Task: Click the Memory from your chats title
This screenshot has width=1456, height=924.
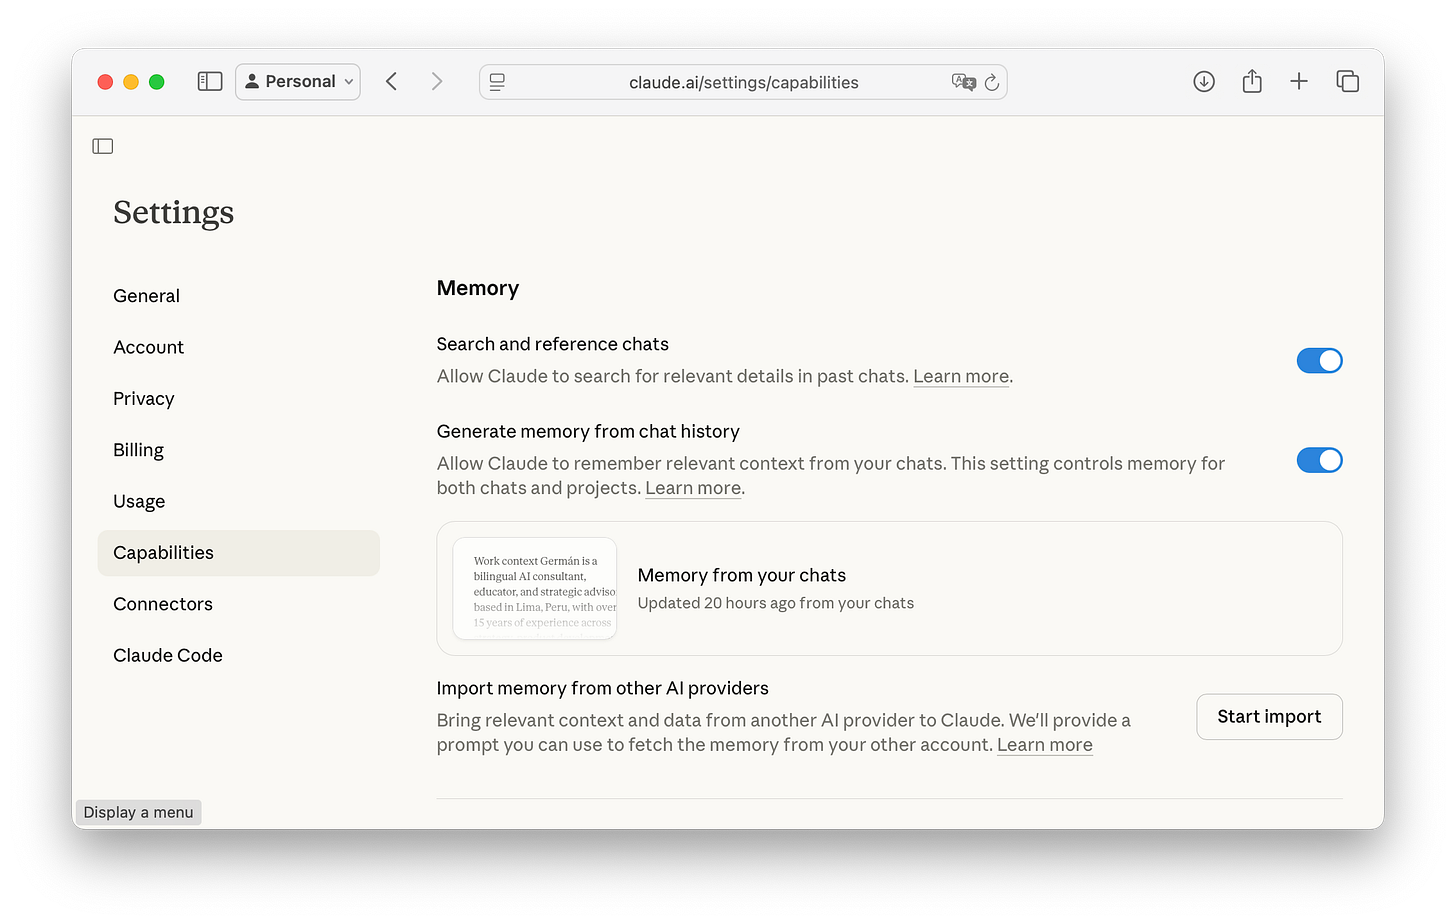Action: [x=742, y=575]
